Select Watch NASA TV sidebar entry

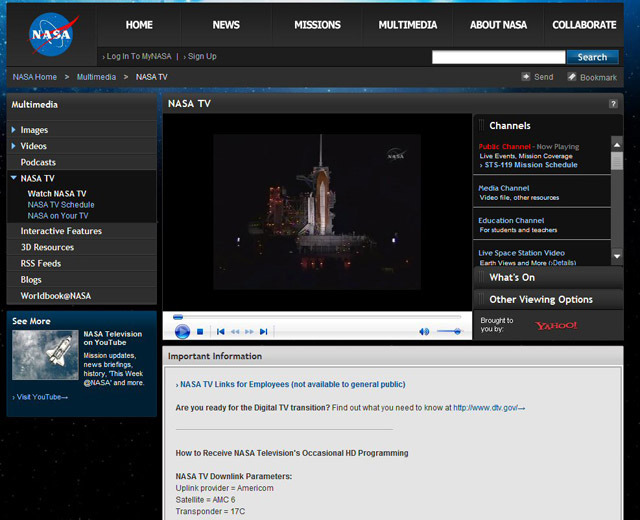[57, 193]
